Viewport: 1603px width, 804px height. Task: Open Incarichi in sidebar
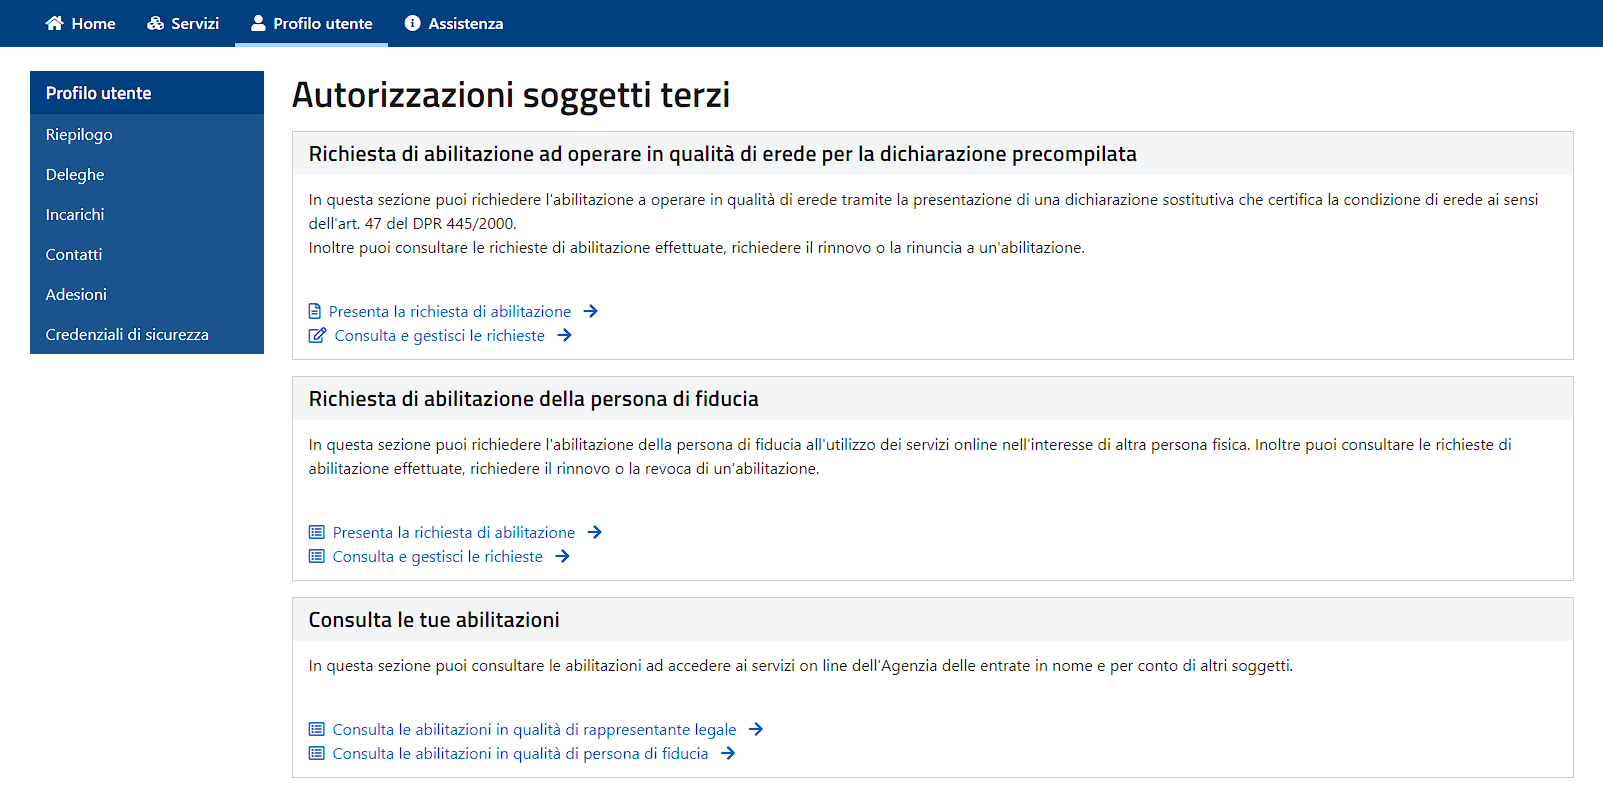pyautogui.click(x=147, y=214)
